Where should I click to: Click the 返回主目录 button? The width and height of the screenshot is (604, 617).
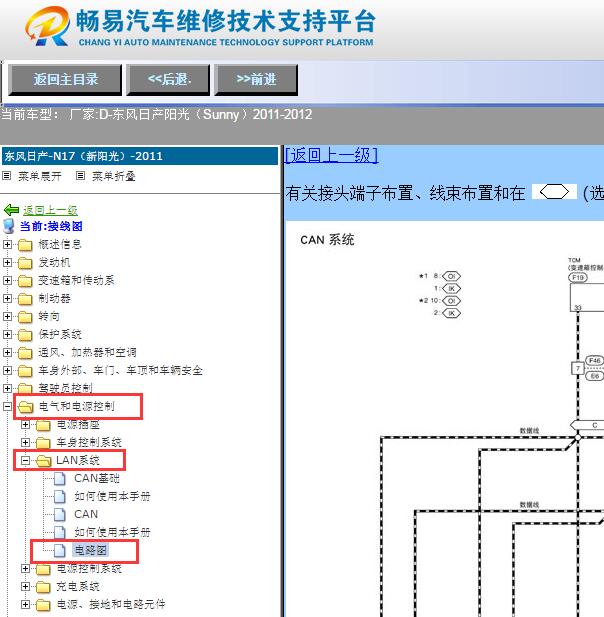65,80
